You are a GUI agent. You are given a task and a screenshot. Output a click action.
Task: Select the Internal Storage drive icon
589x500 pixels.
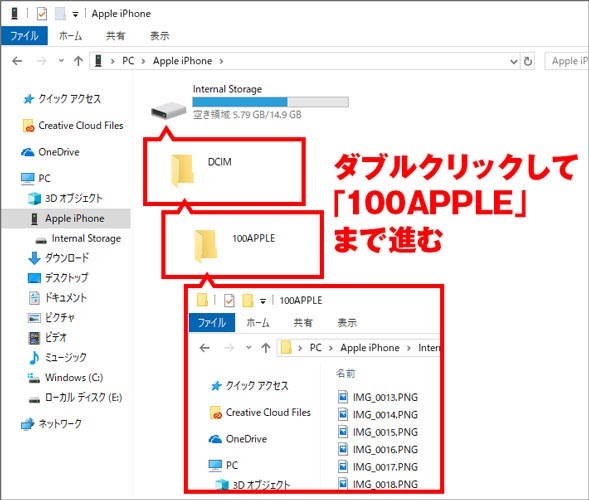coord(169,110)
